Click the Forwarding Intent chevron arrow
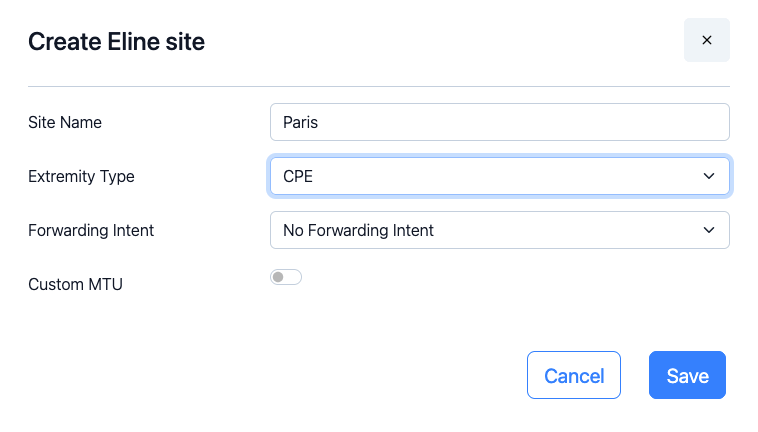 pos(709,230)
